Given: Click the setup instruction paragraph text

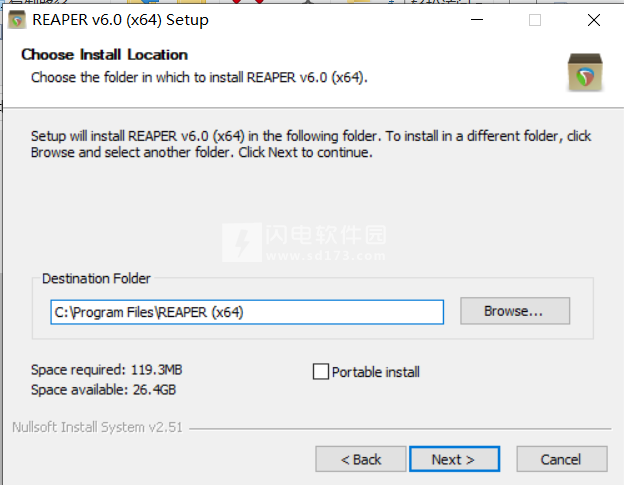Looking at the screenshot, I should coord(311,144).
